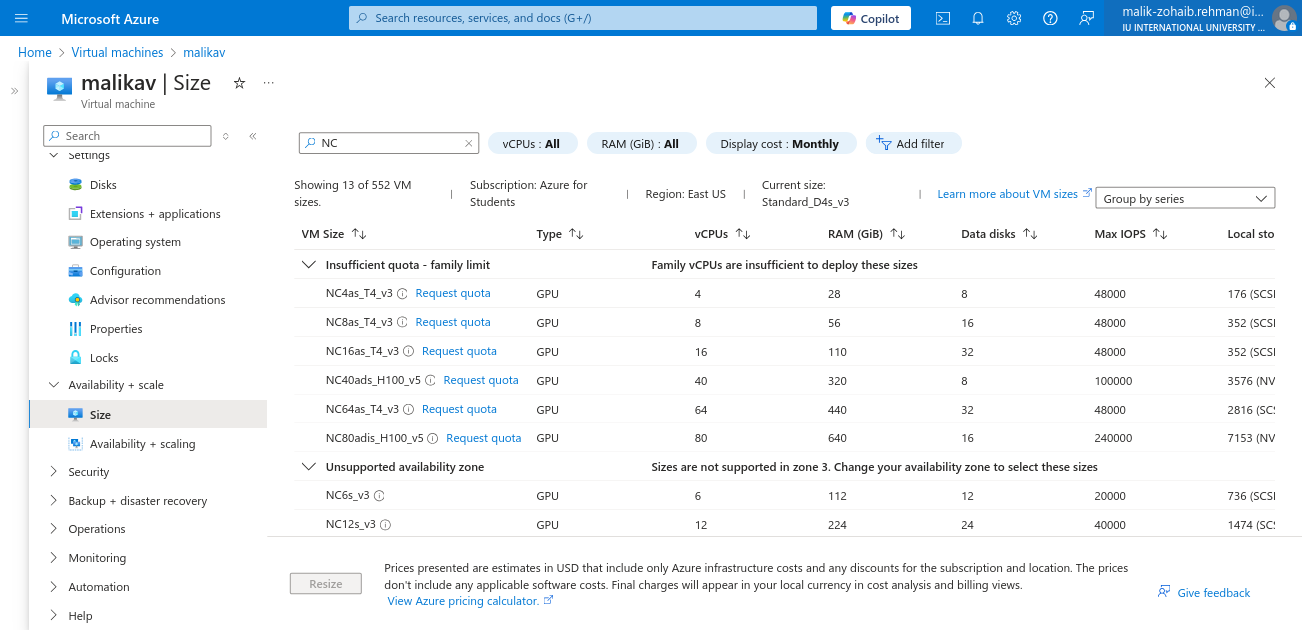Show info for NC4as_T4_v3 size
Screen dimensions: 1302x630
pyautogui.click(x=402, y=294)
